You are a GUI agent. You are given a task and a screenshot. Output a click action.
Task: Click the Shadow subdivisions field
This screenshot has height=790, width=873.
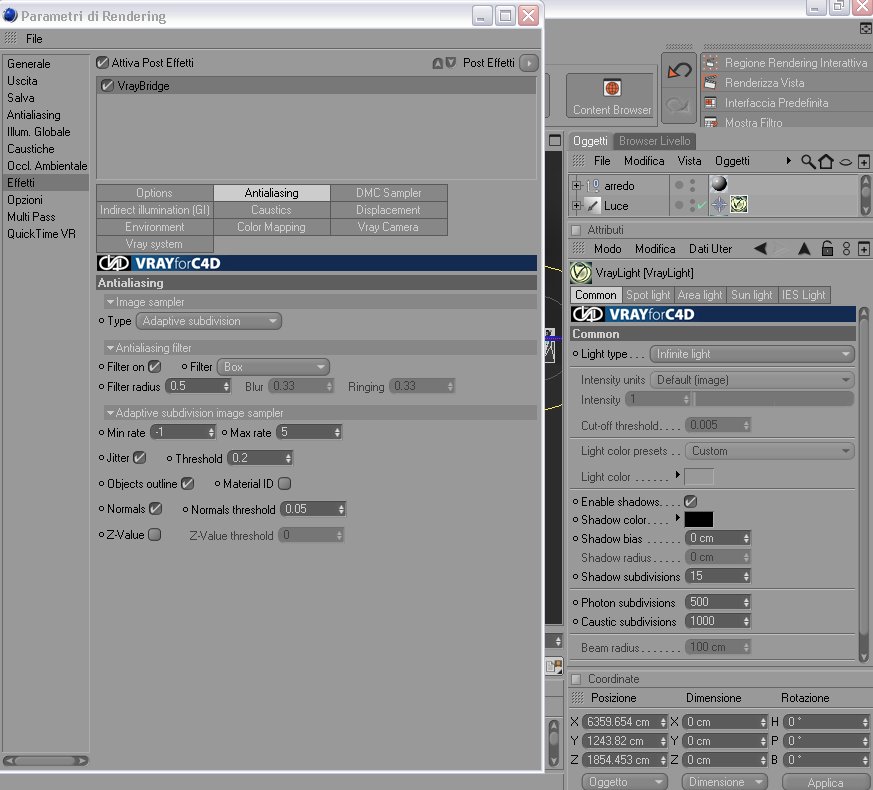pyautogui.click(x=718, y=576)
